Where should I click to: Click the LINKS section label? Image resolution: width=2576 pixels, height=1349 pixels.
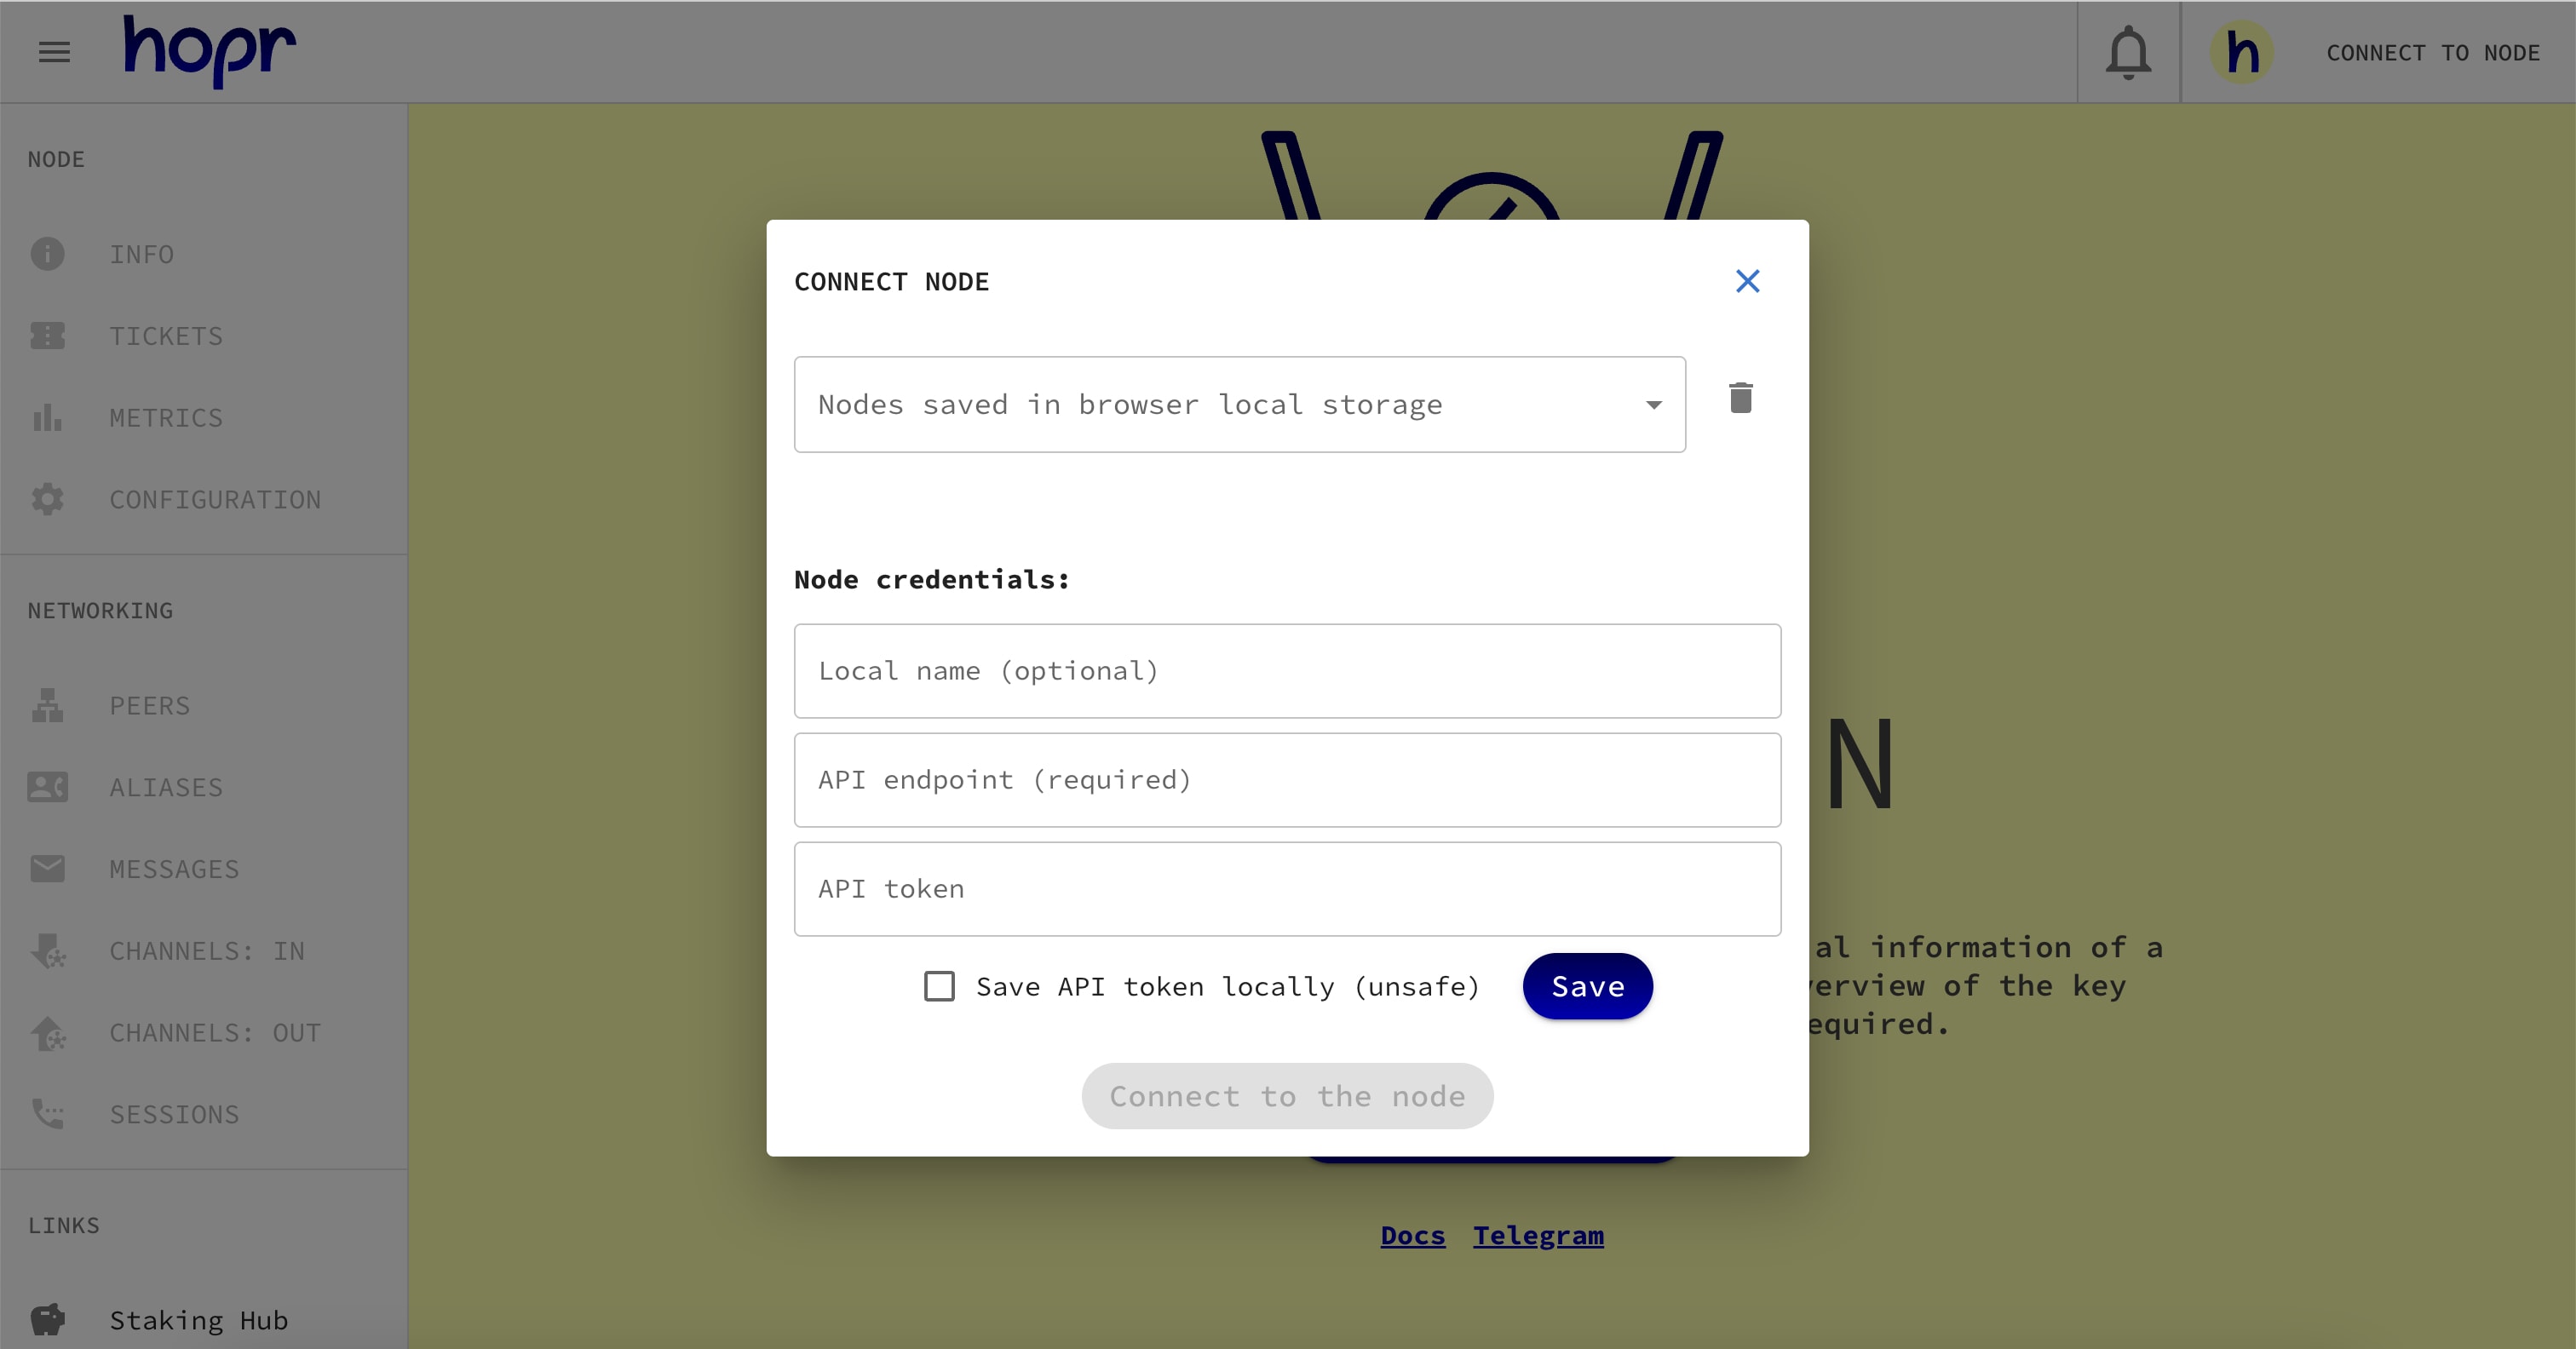click(63, 1226)
